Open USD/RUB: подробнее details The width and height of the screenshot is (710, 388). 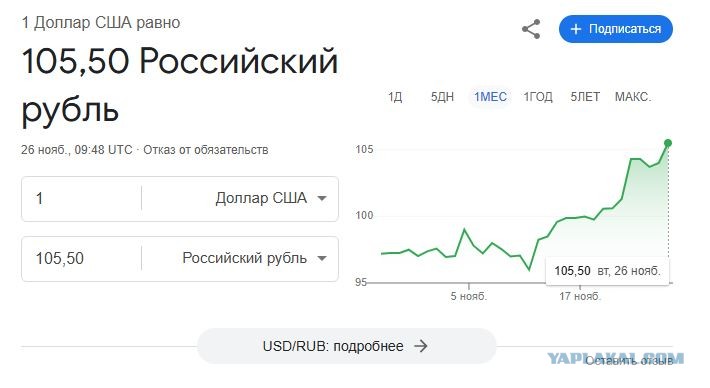[x=346, y=346]
